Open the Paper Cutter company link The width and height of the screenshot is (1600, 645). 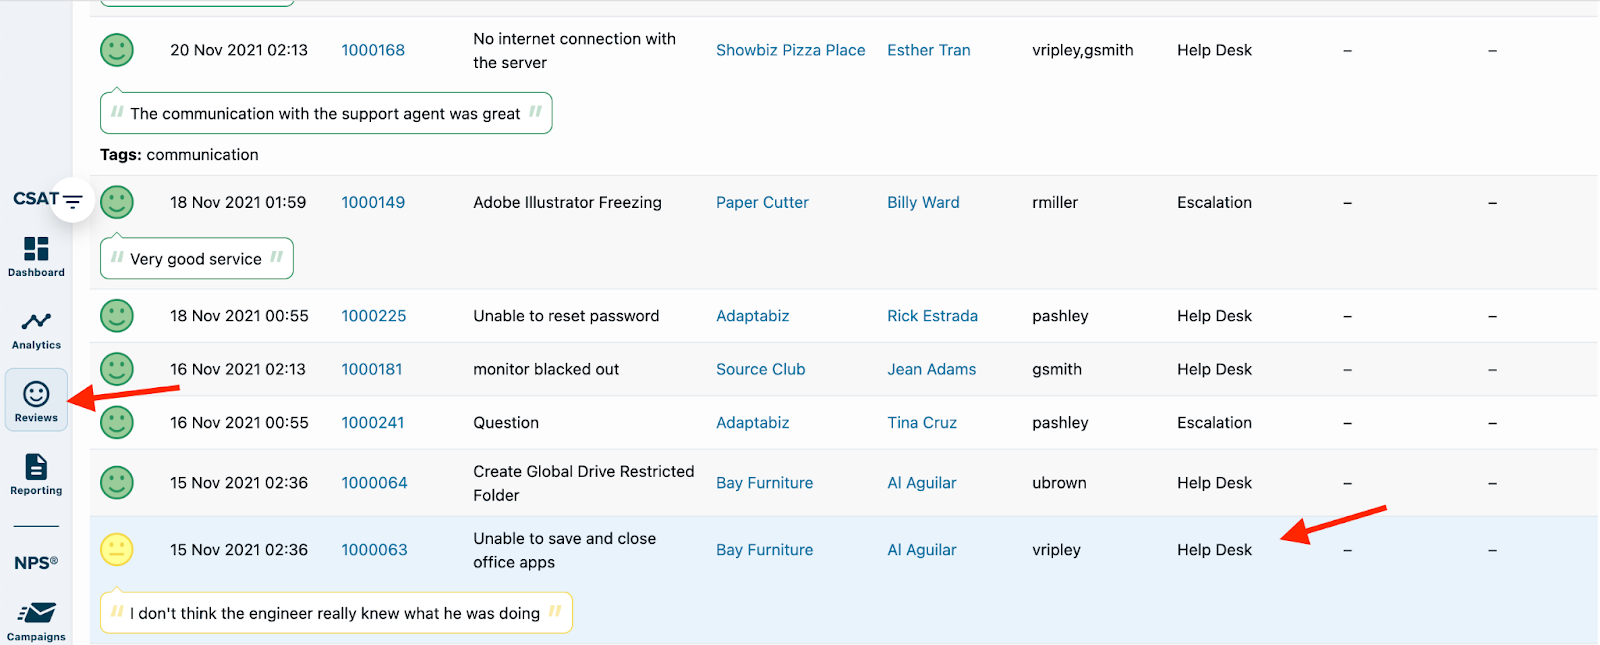pos(762,202)
